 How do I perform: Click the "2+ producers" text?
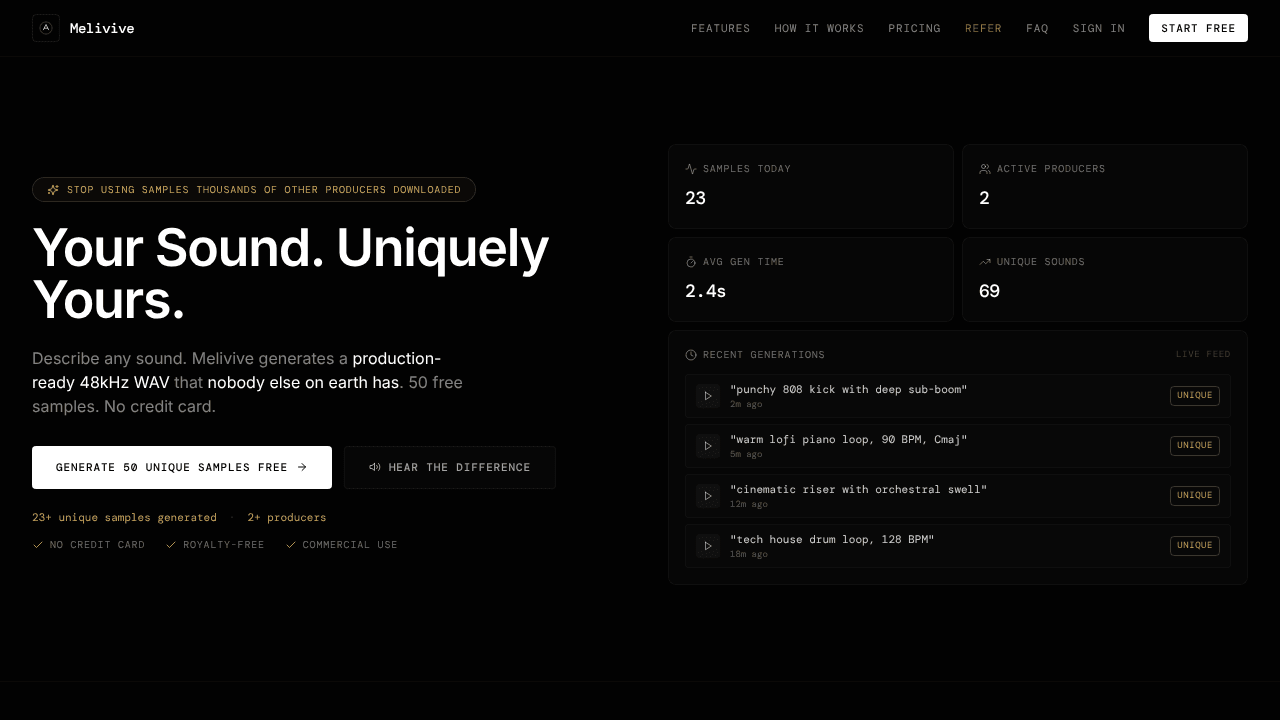(287, 518)
